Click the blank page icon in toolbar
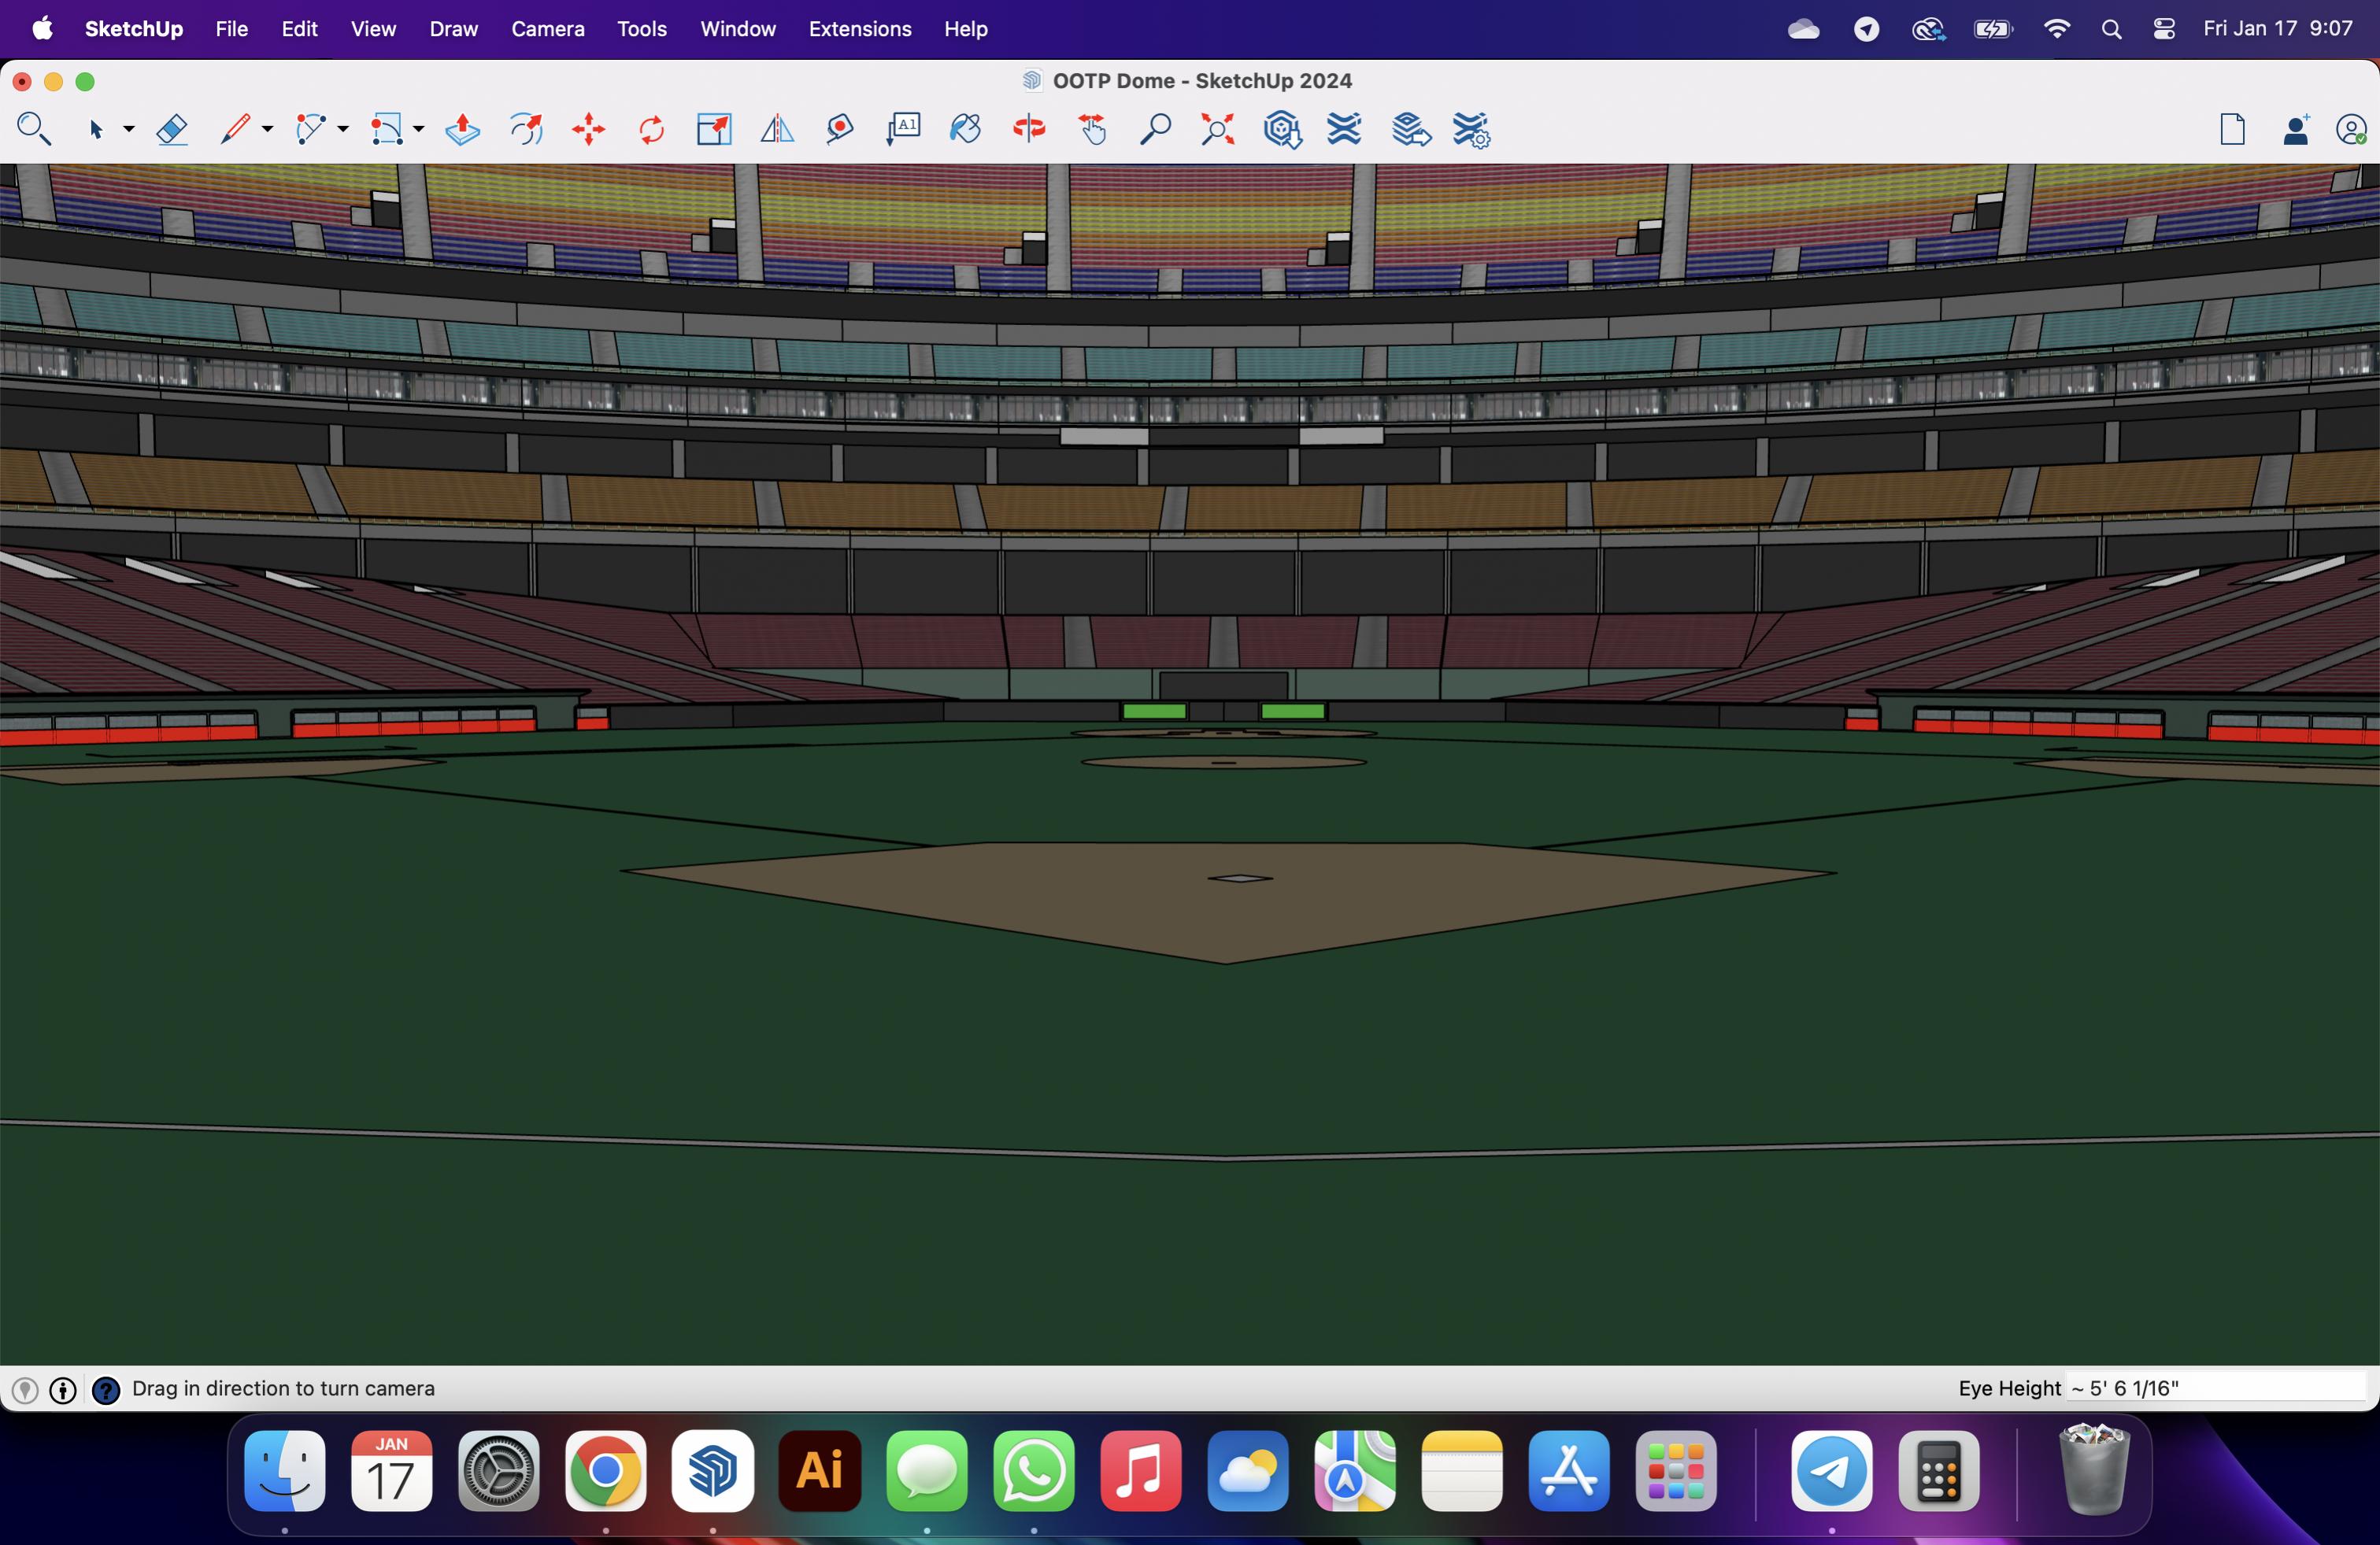The height and width of the screenshot is (1545, 2380). (2233, 130)
